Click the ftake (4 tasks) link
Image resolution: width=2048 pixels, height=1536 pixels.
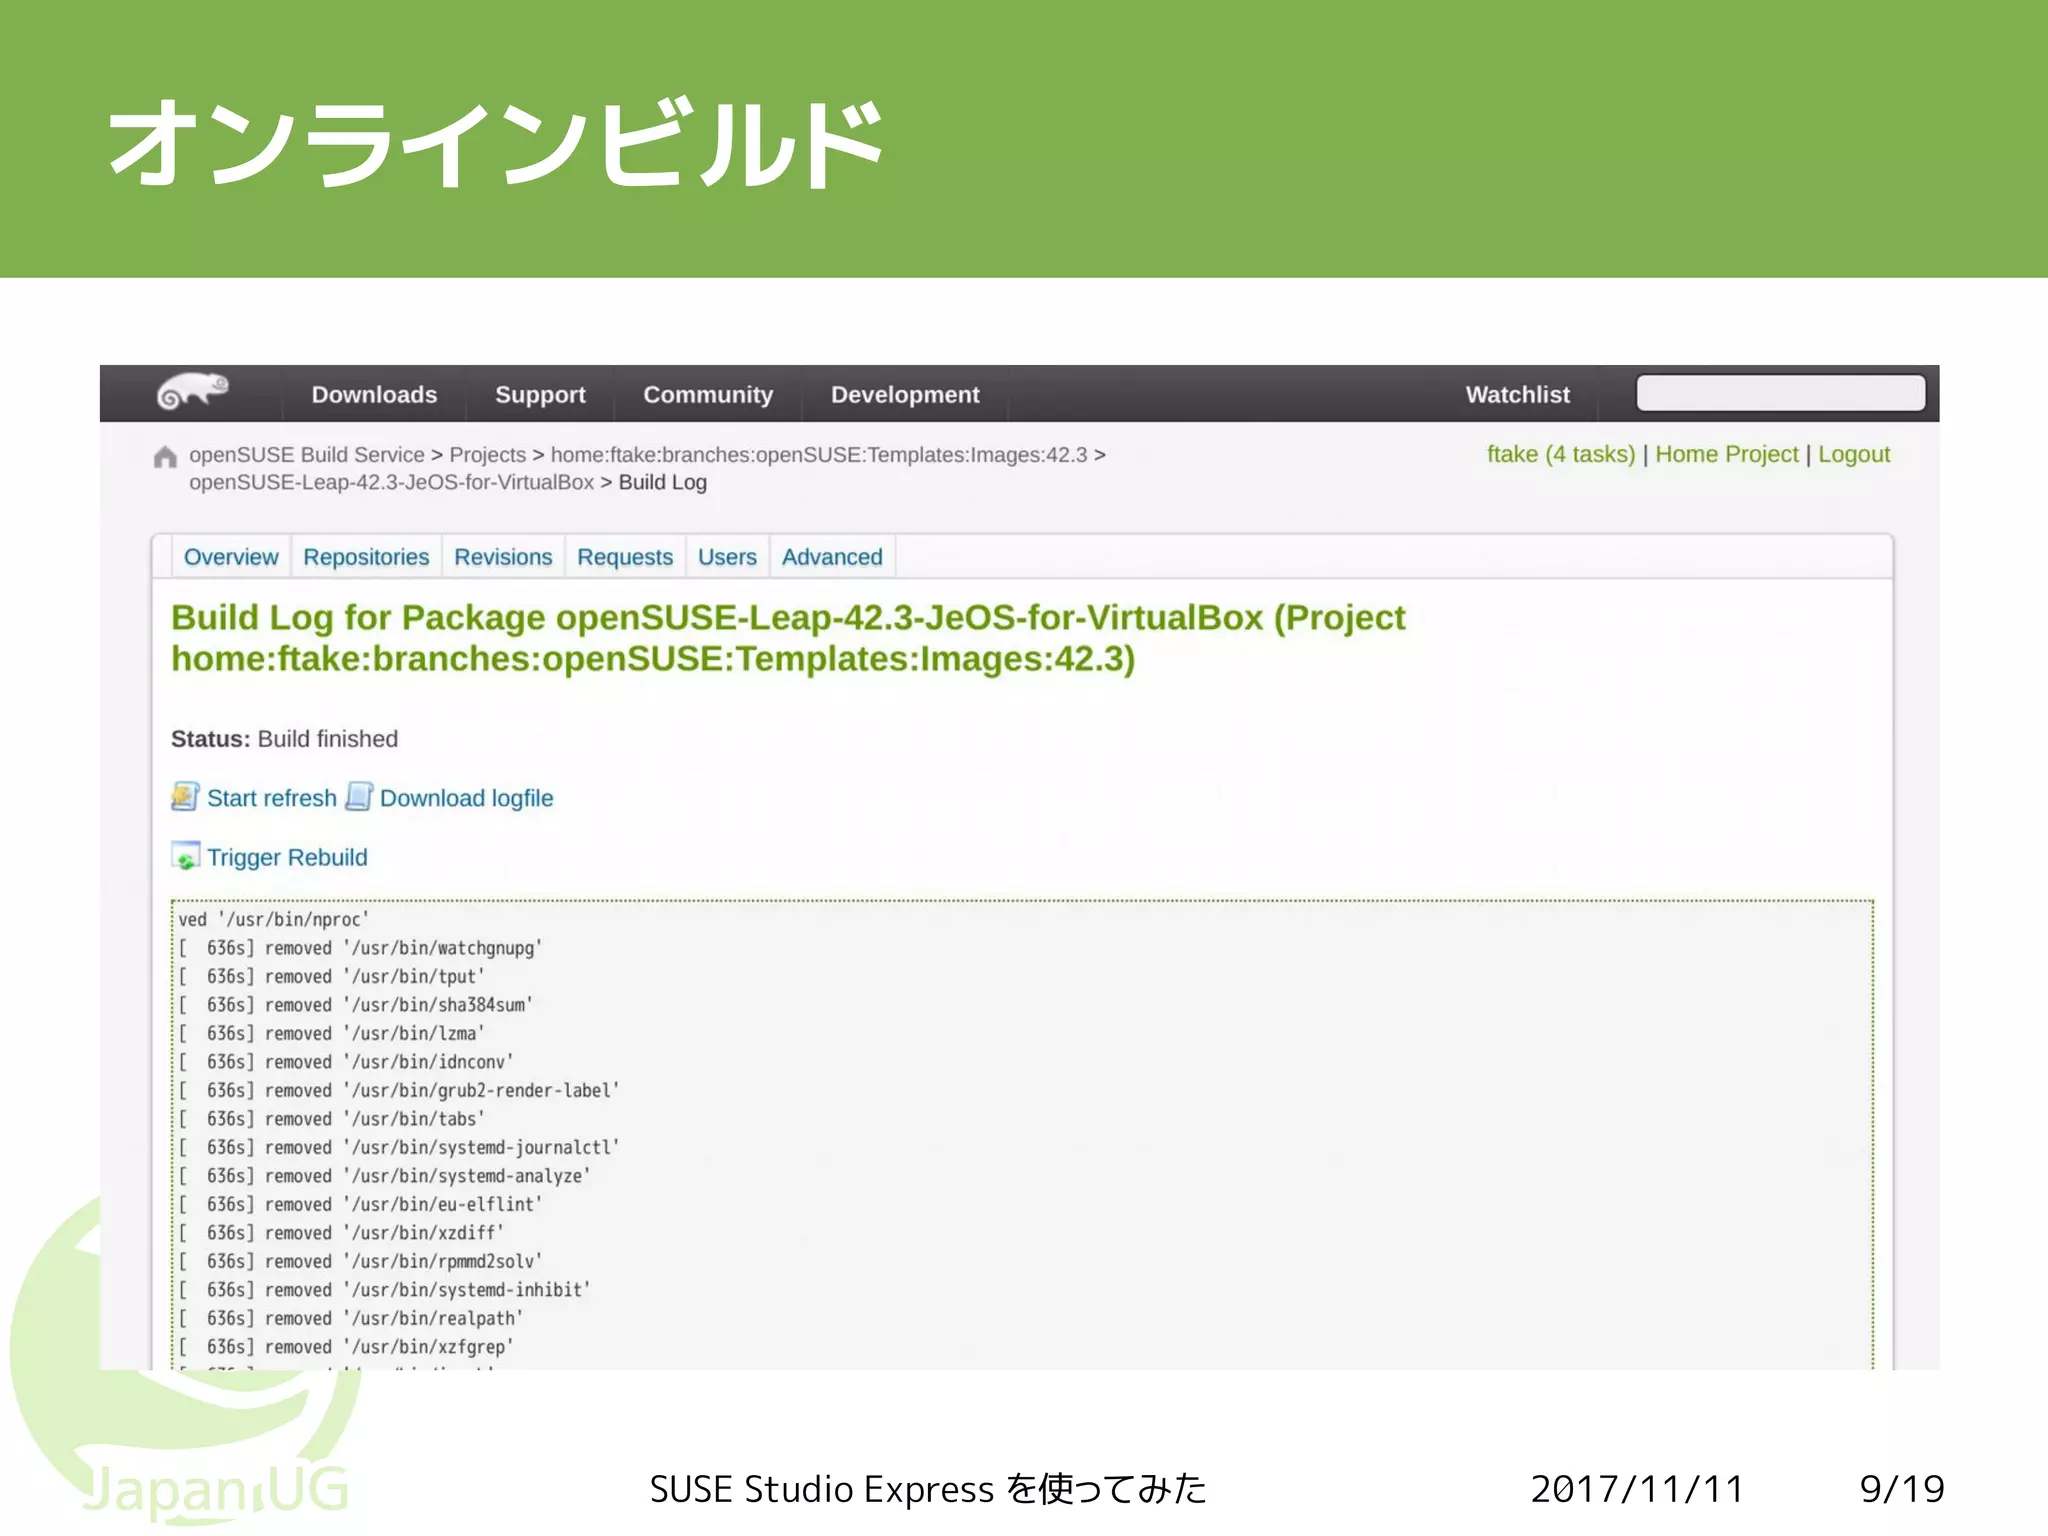coord(1561,454)
